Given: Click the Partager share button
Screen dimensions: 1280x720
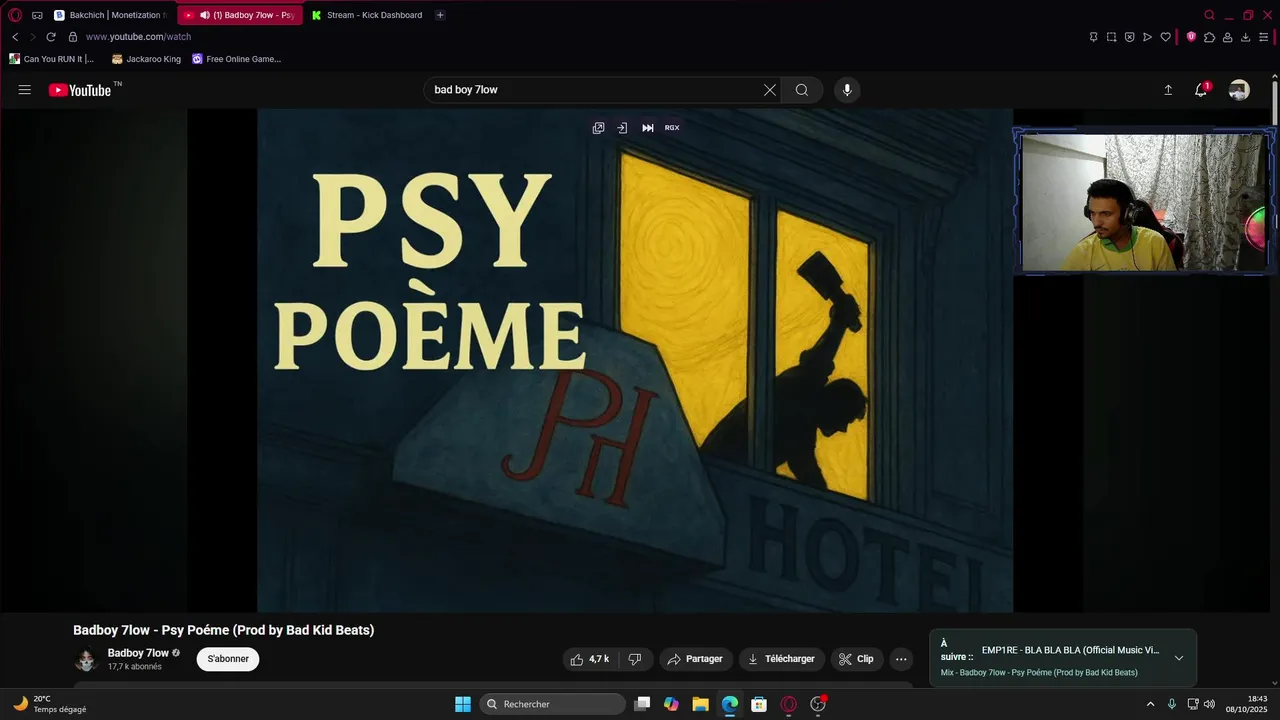Looking at the screenshot, I should tap(695, 659).
